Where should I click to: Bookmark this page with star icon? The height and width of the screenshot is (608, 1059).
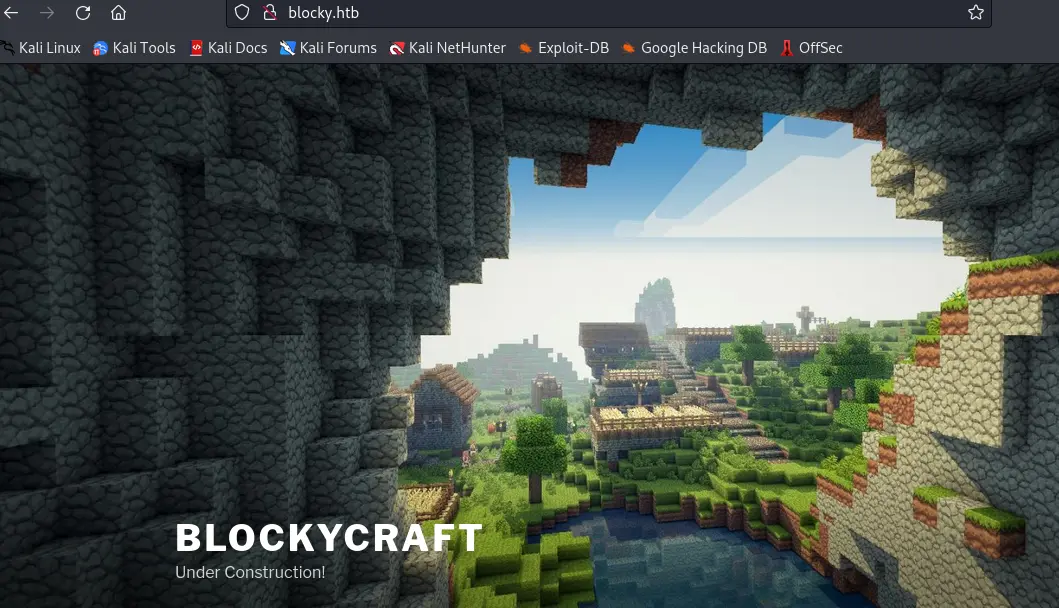pos(975,13)
